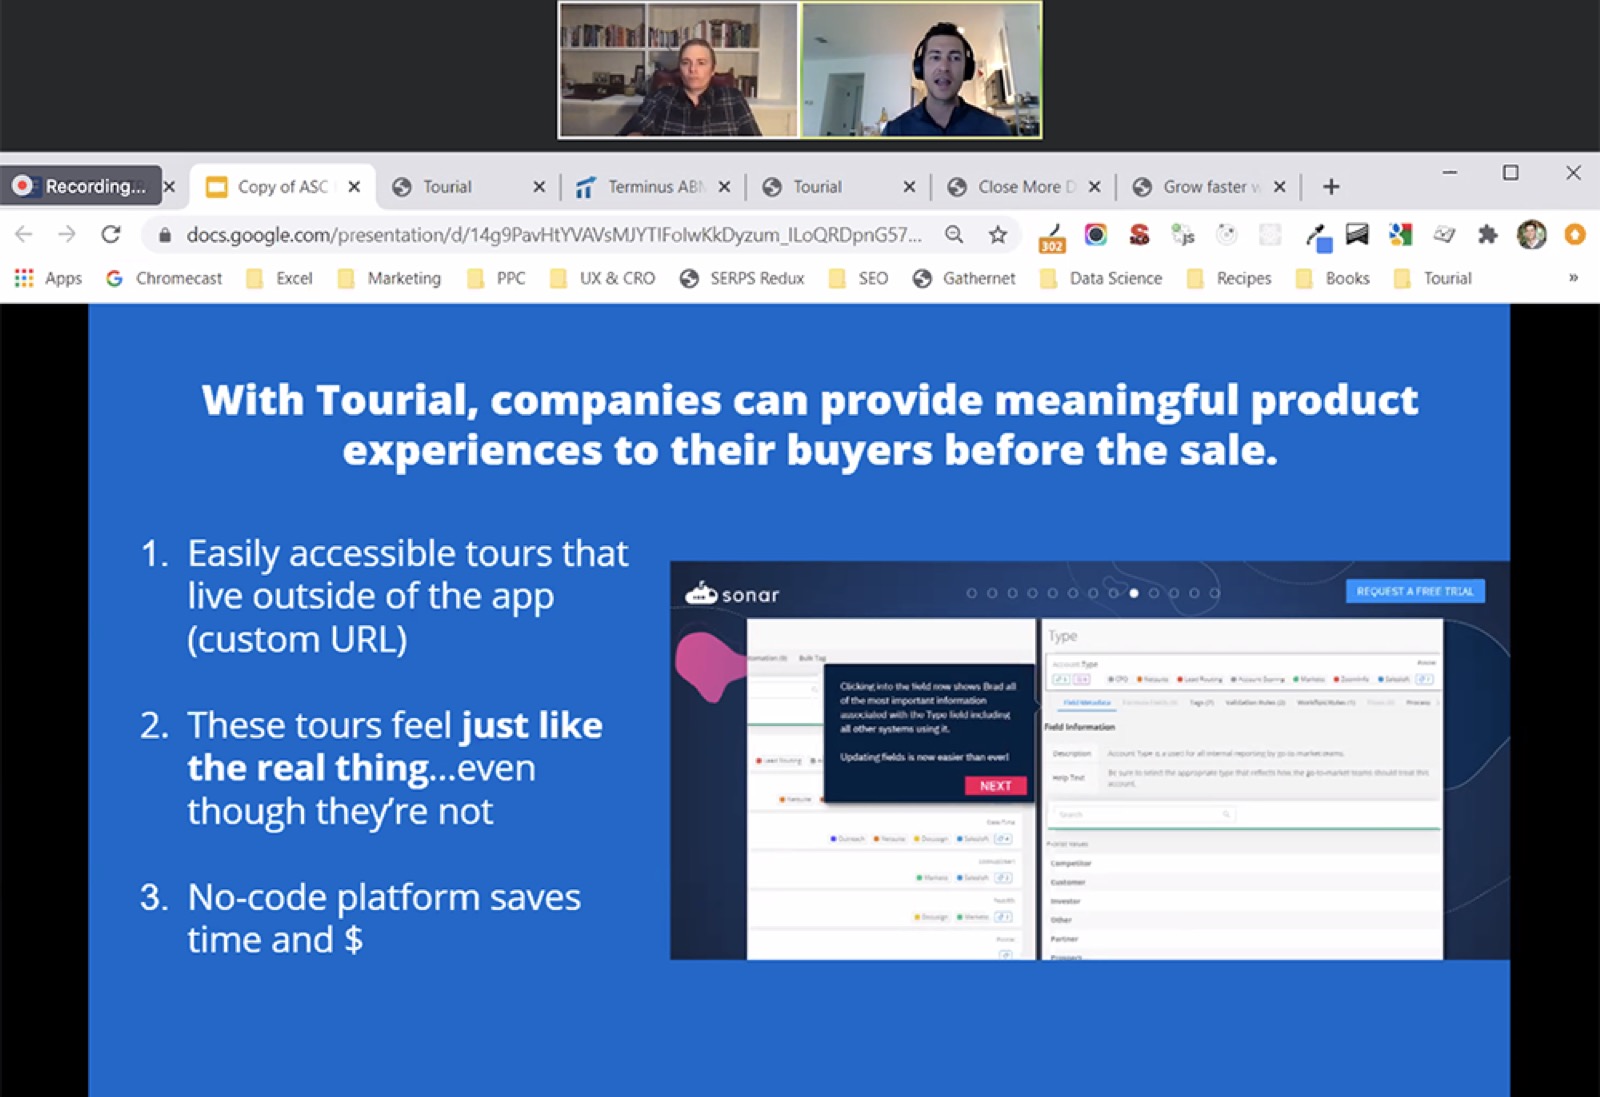
Task: Click the orange update arrow icon
Action: 1575,235
